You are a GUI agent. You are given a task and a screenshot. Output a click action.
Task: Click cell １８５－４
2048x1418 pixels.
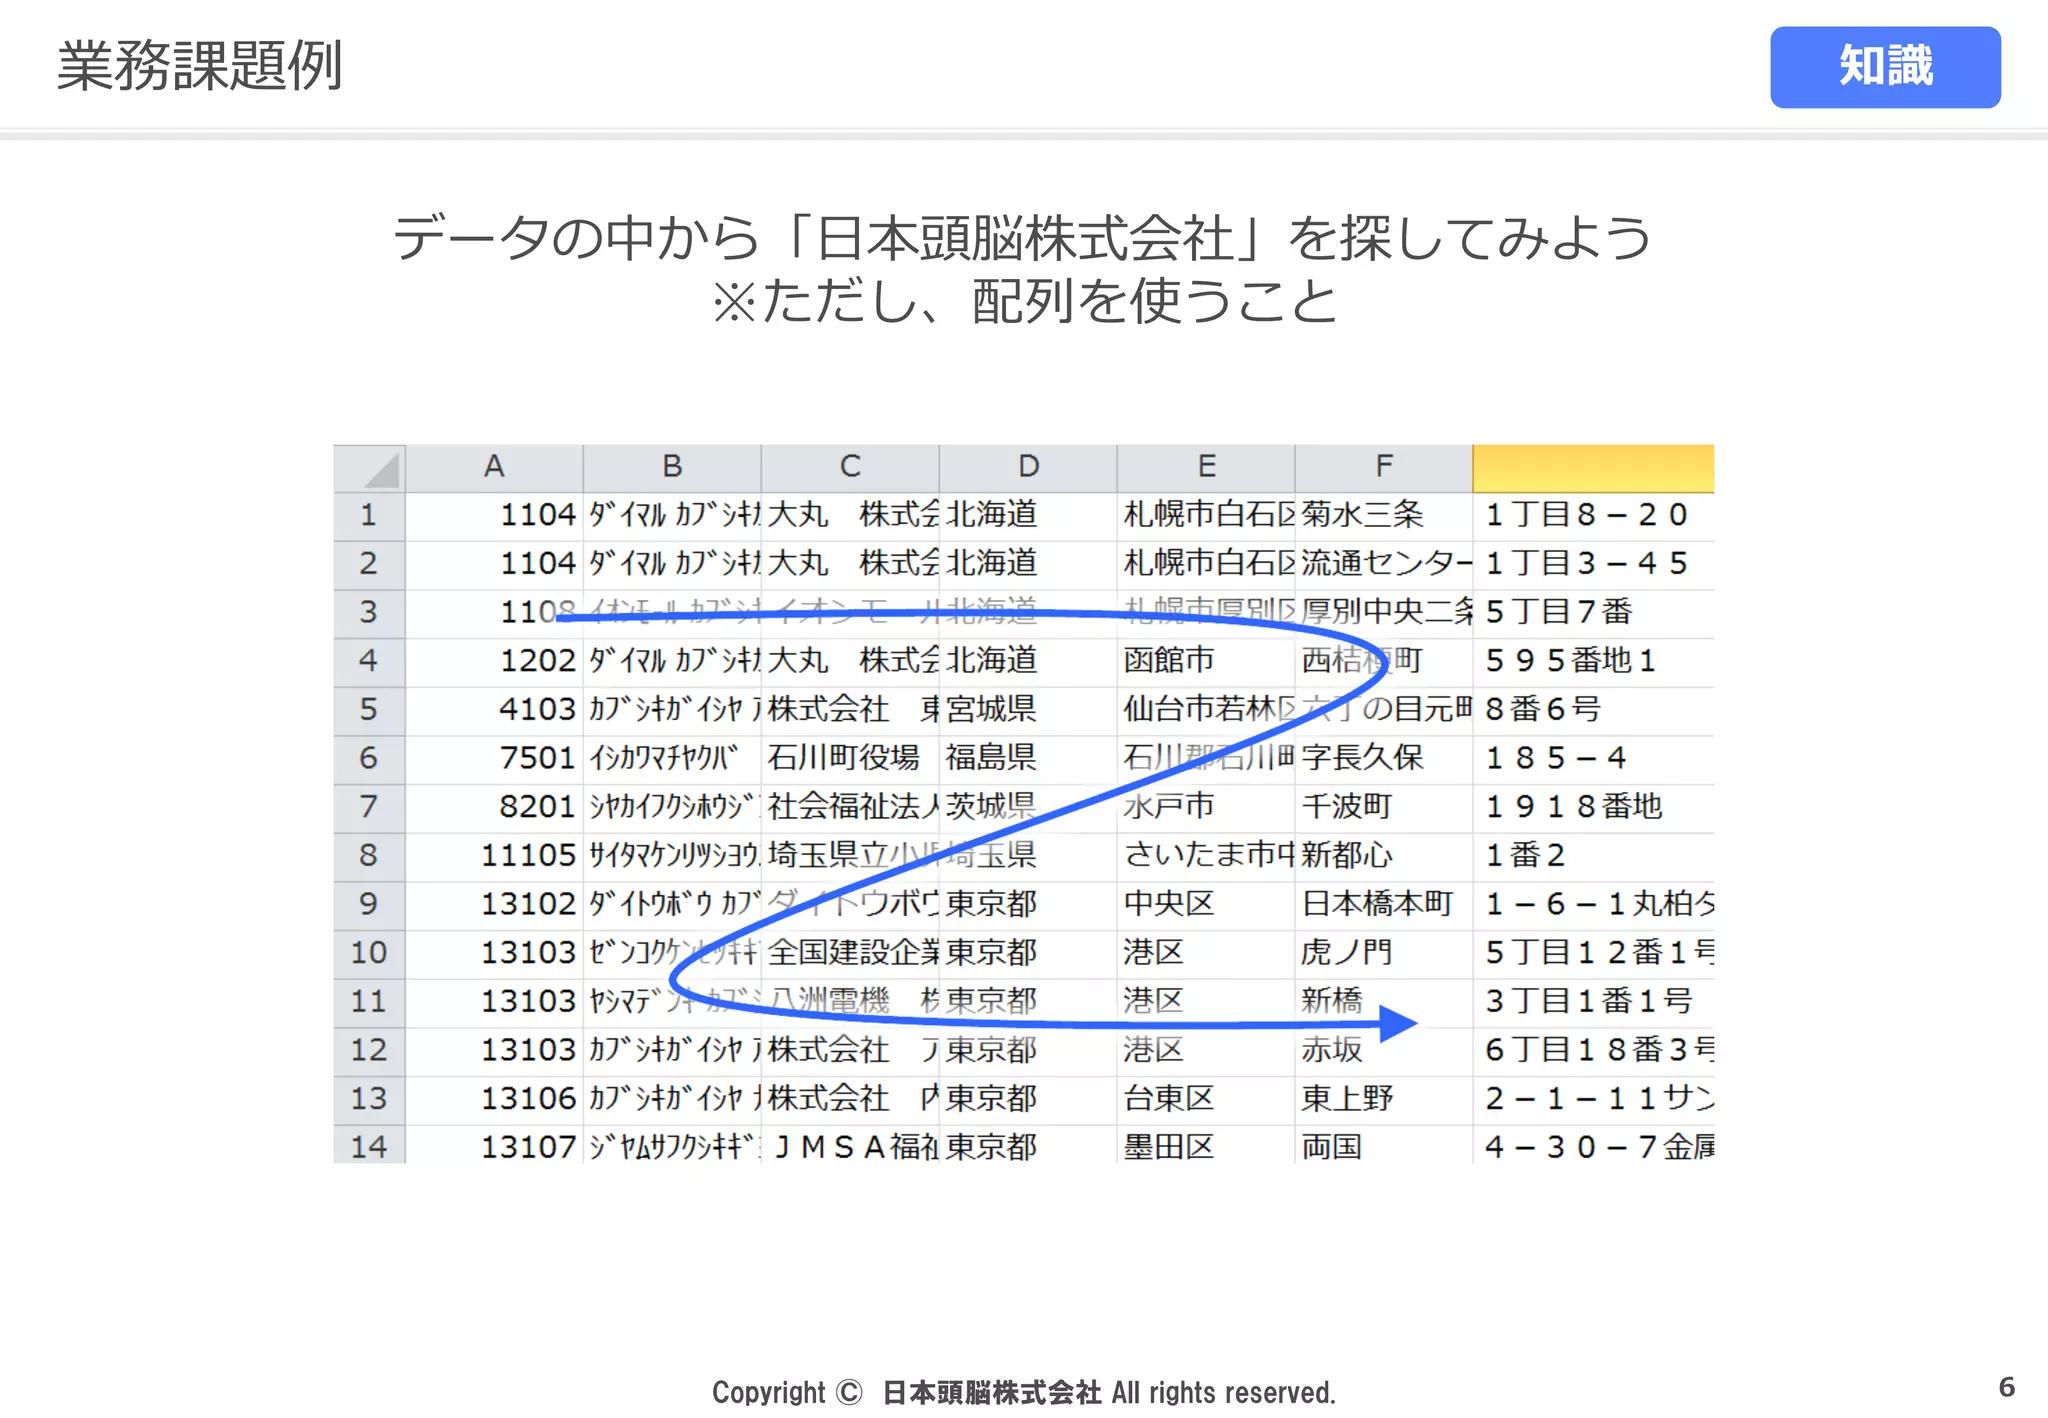(x=1594, y=759)
